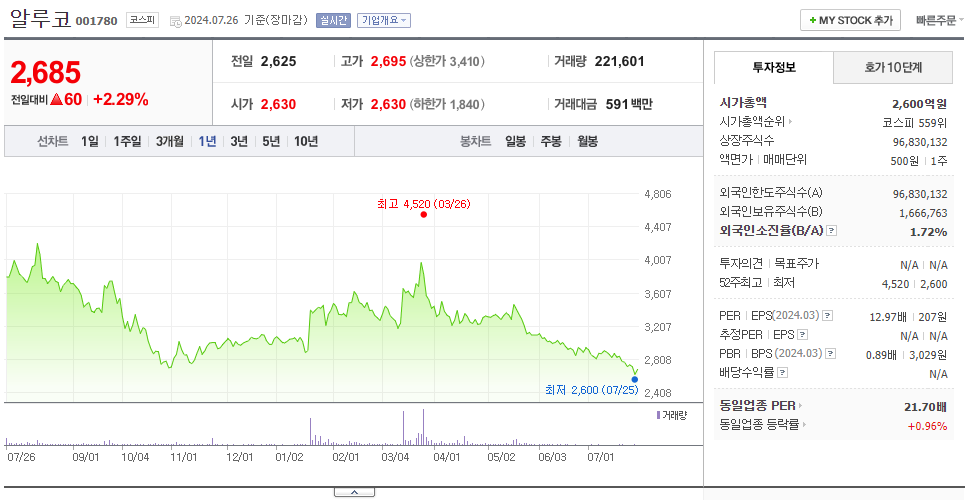Add stock via MY STOCK 추가 button
This screenshot has height=500, width=968.
(850, 20)
